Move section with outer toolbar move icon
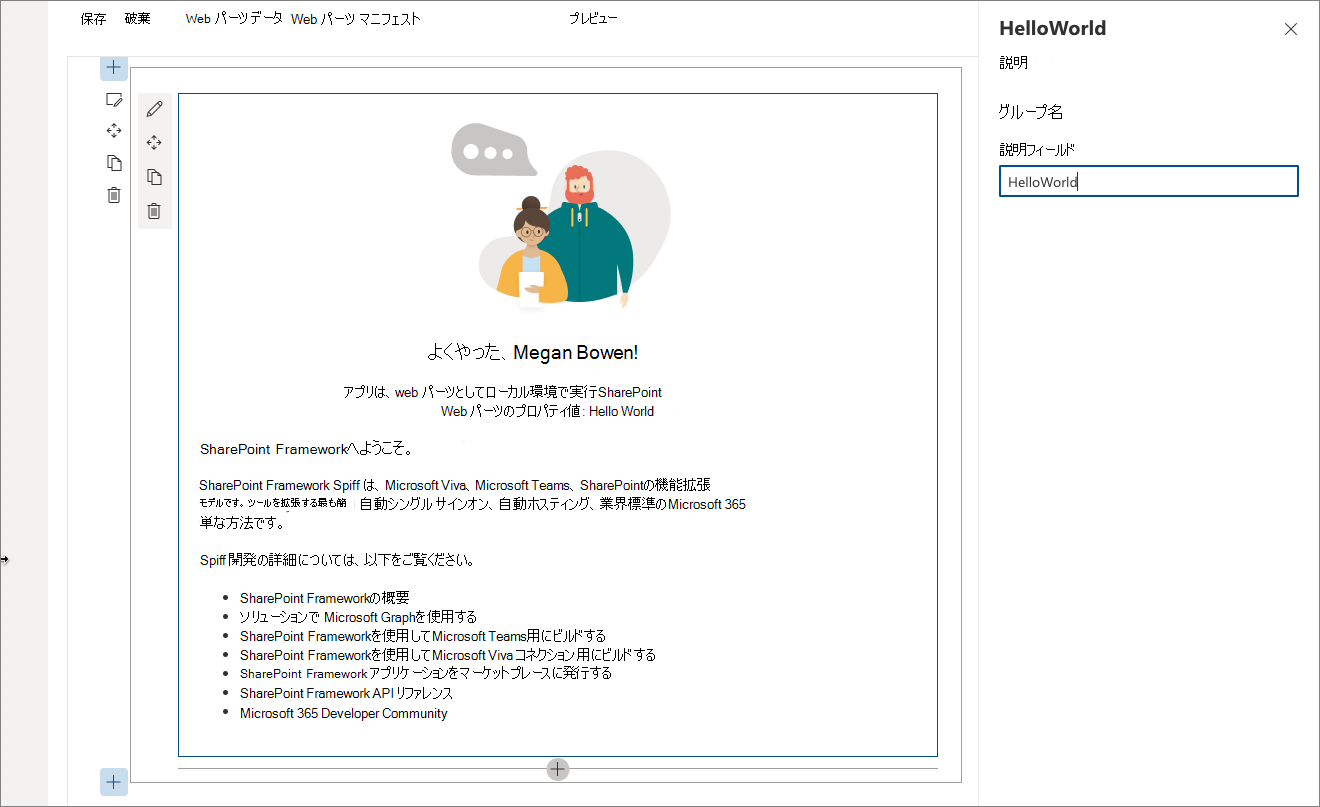Image resolution: width=1320 pixels, height=807 pixels. click(x=114, y=130)
